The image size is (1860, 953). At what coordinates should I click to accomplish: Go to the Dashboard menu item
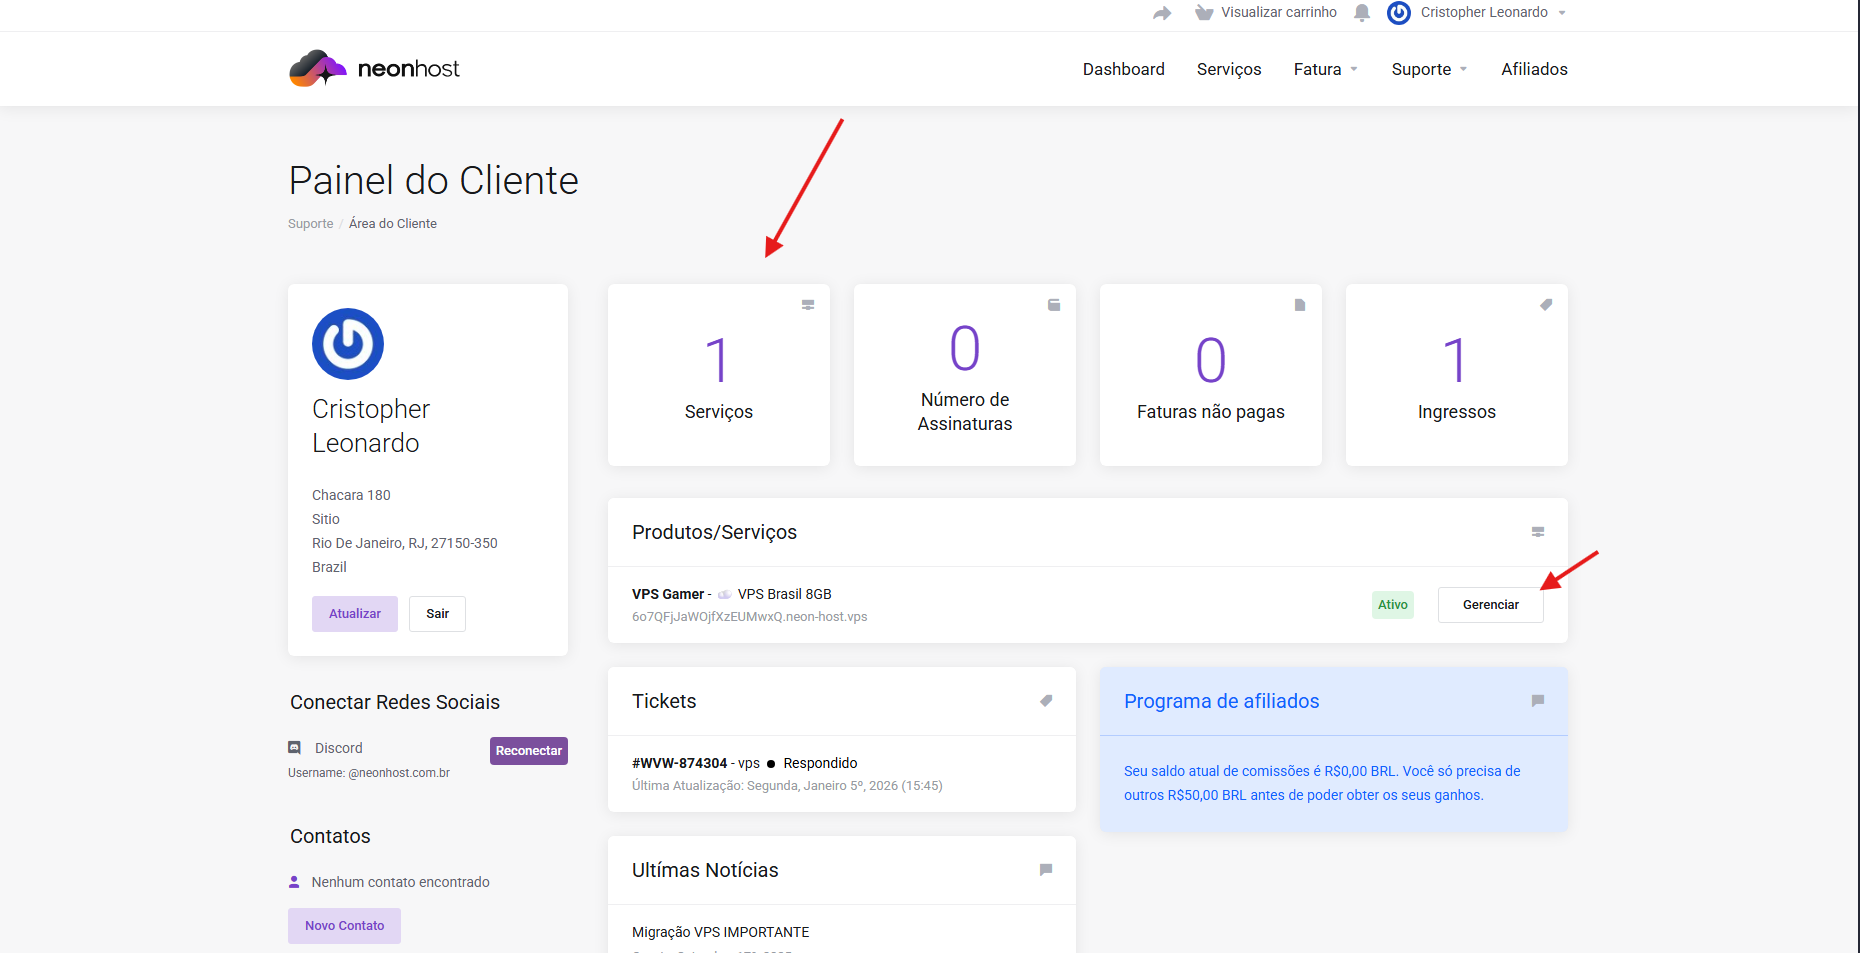coord(1123,69)
